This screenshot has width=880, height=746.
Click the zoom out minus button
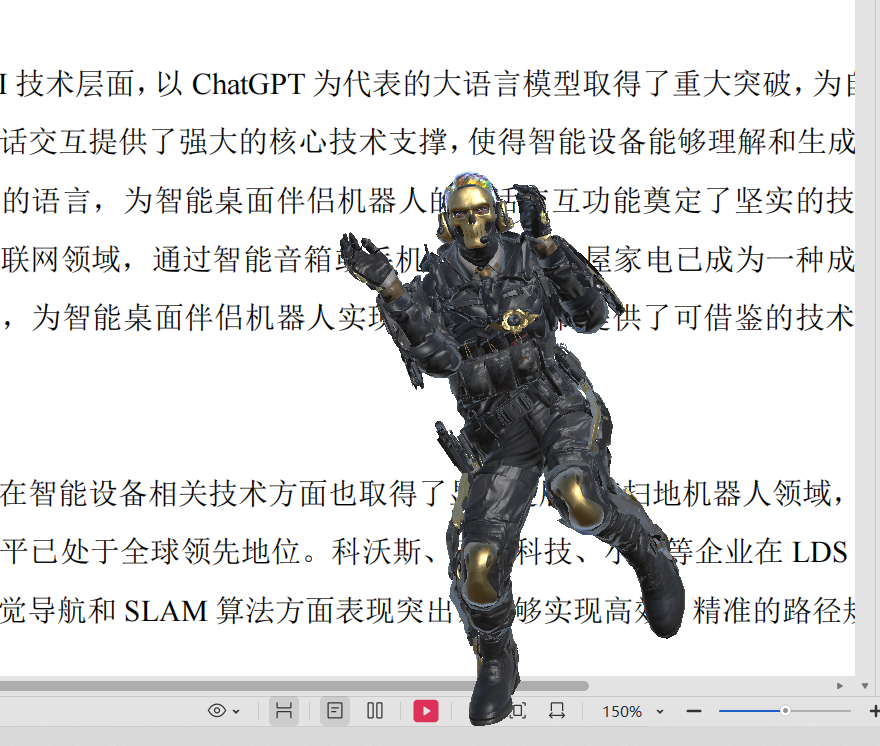694,711
